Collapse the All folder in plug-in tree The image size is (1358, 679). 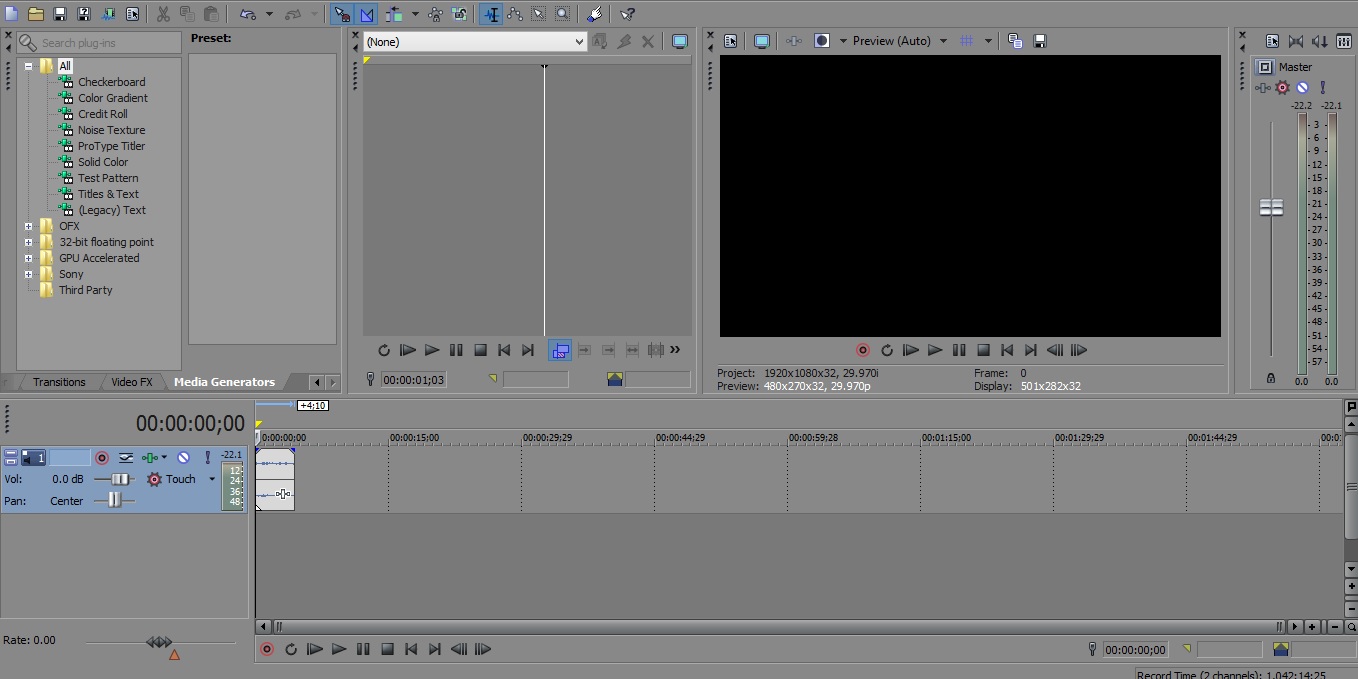[x=29, y=66]
